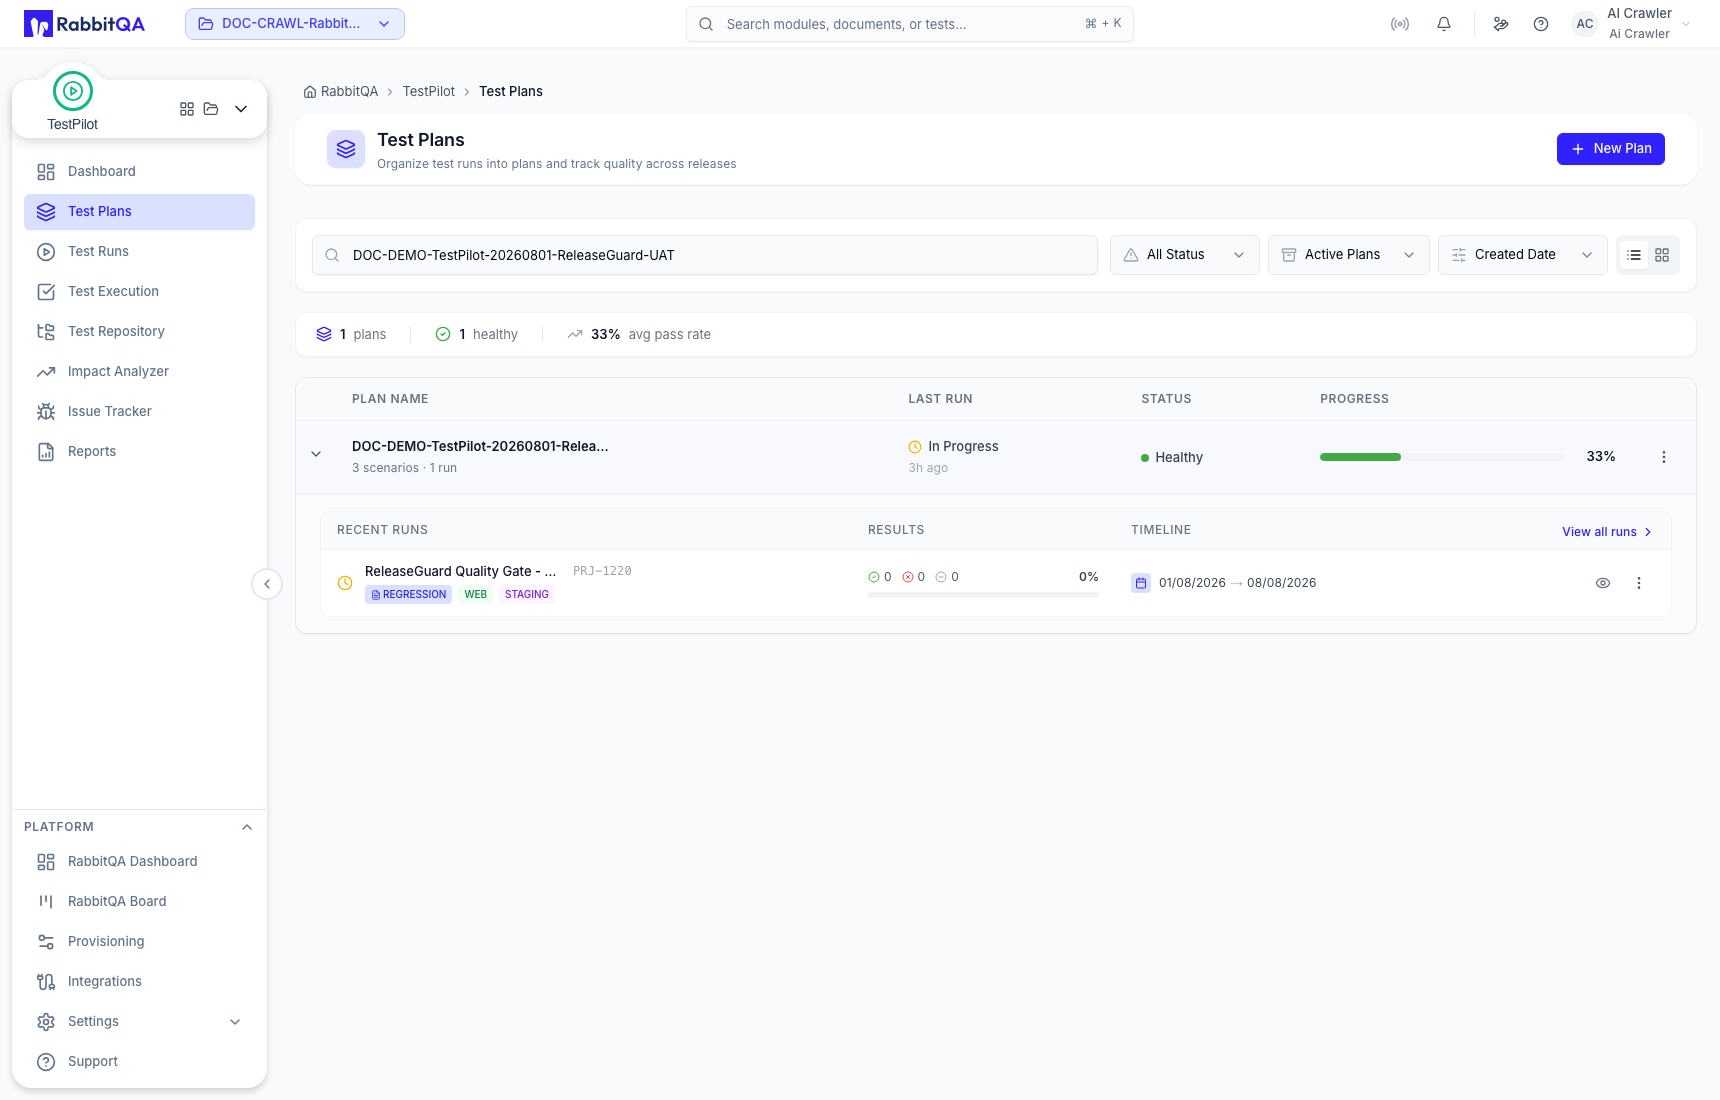The image size is (1720, 1100).
Task: Click the ReleaseGuard run 0% results bar
Action: coord(983,595)
